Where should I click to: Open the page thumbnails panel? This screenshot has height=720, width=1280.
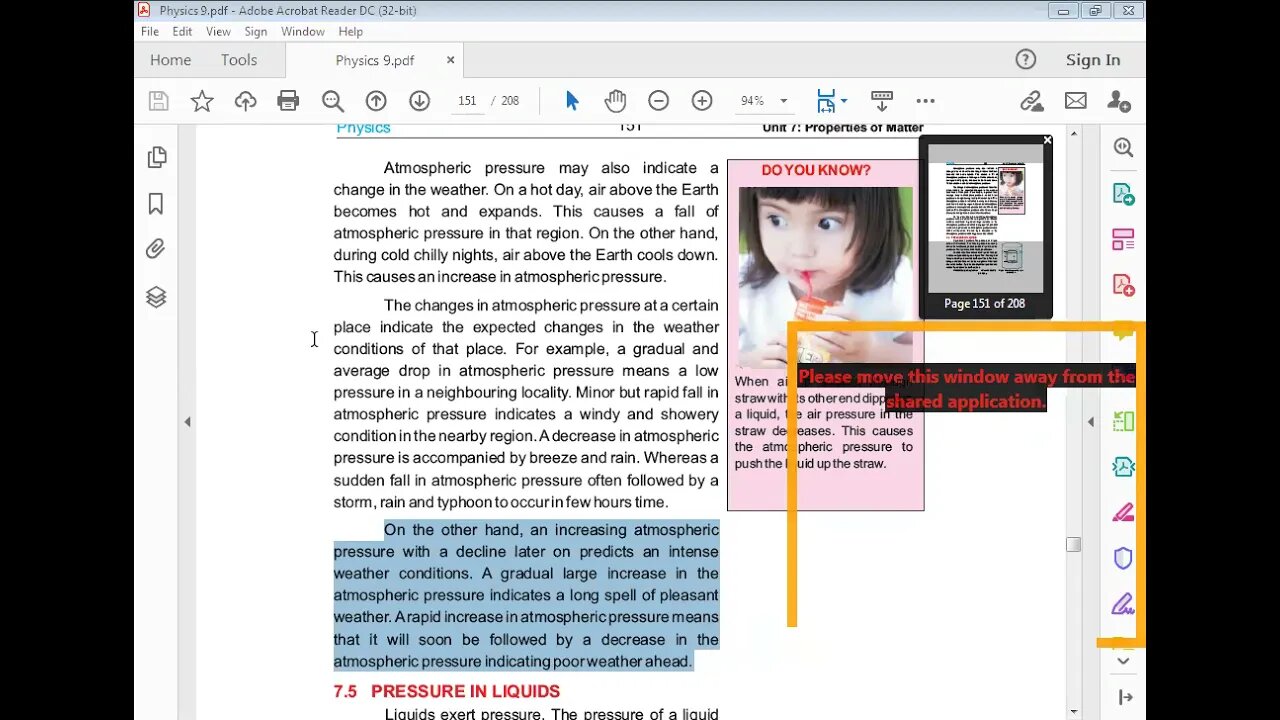click(x=156, y=157)
